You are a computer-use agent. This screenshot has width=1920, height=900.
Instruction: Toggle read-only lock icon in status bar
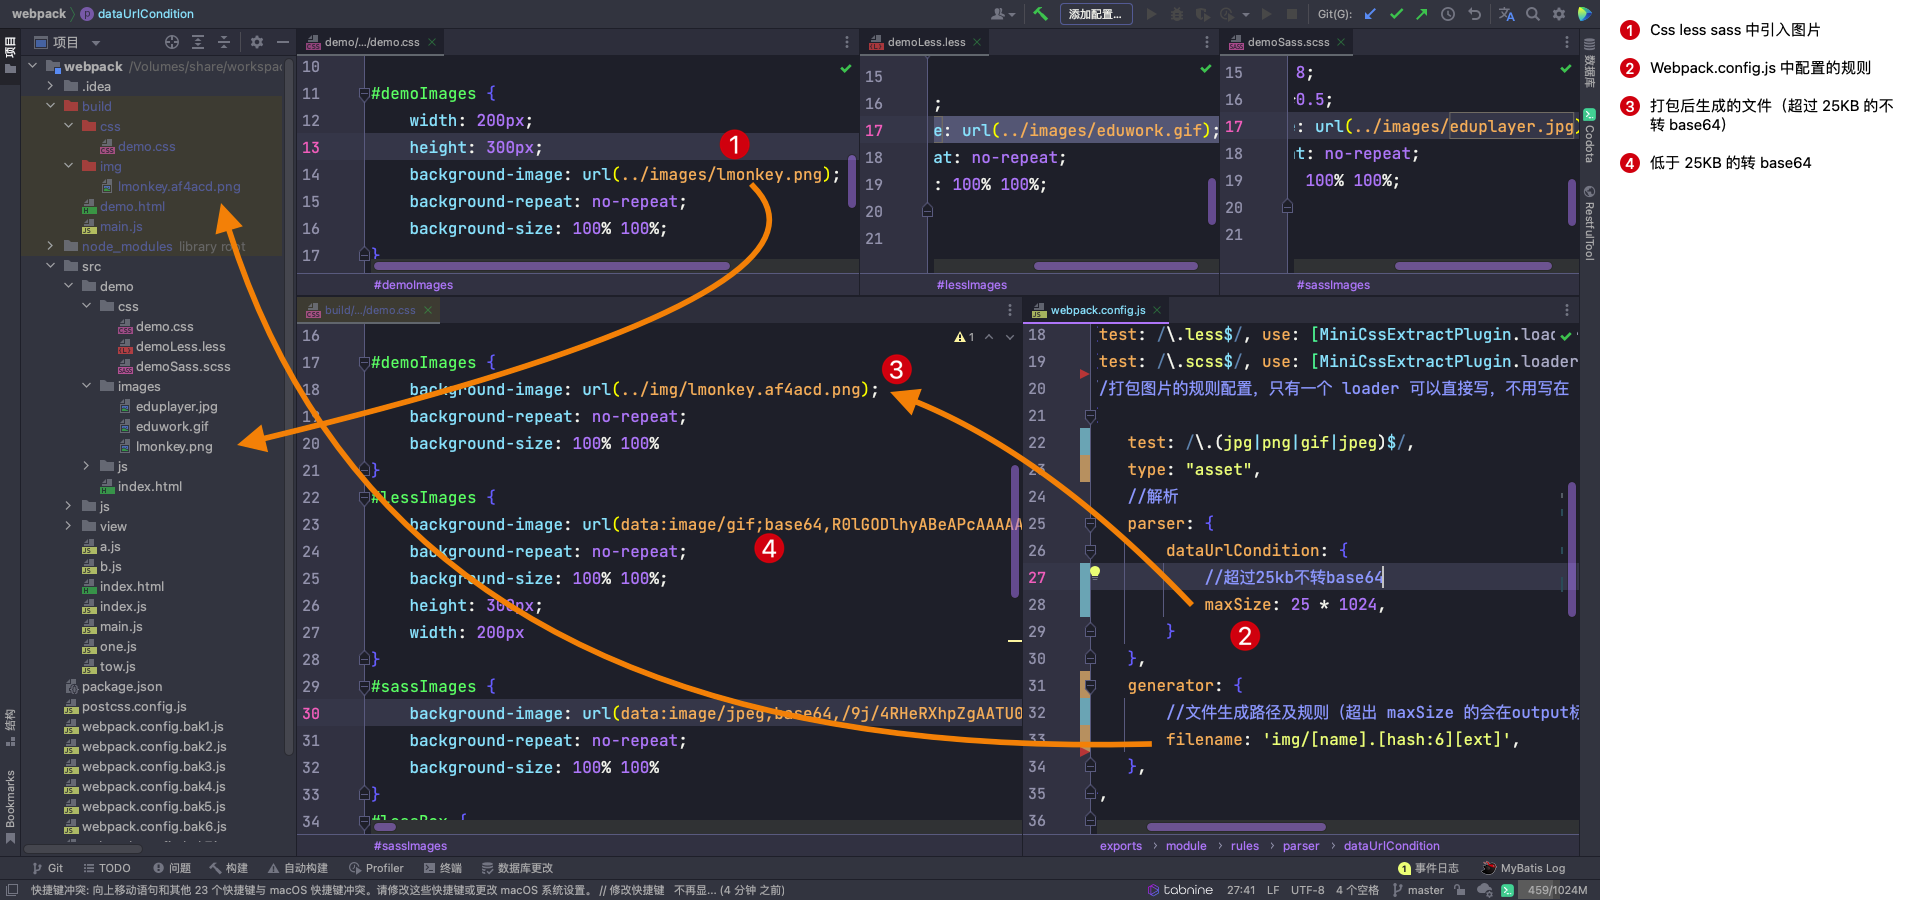1460,890
